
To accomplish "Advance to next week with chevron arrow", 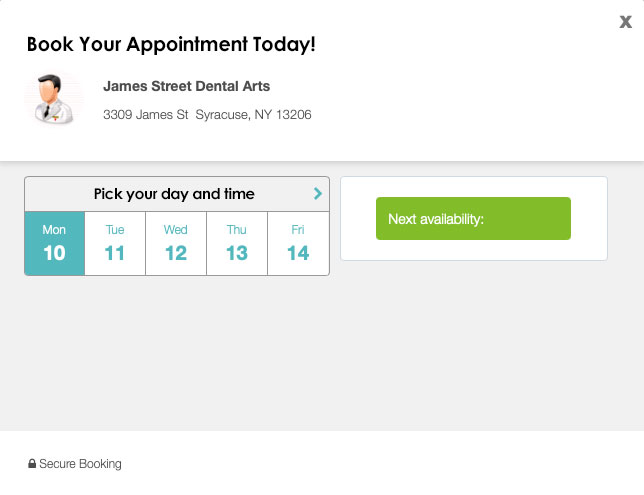I will pos(318,194).
